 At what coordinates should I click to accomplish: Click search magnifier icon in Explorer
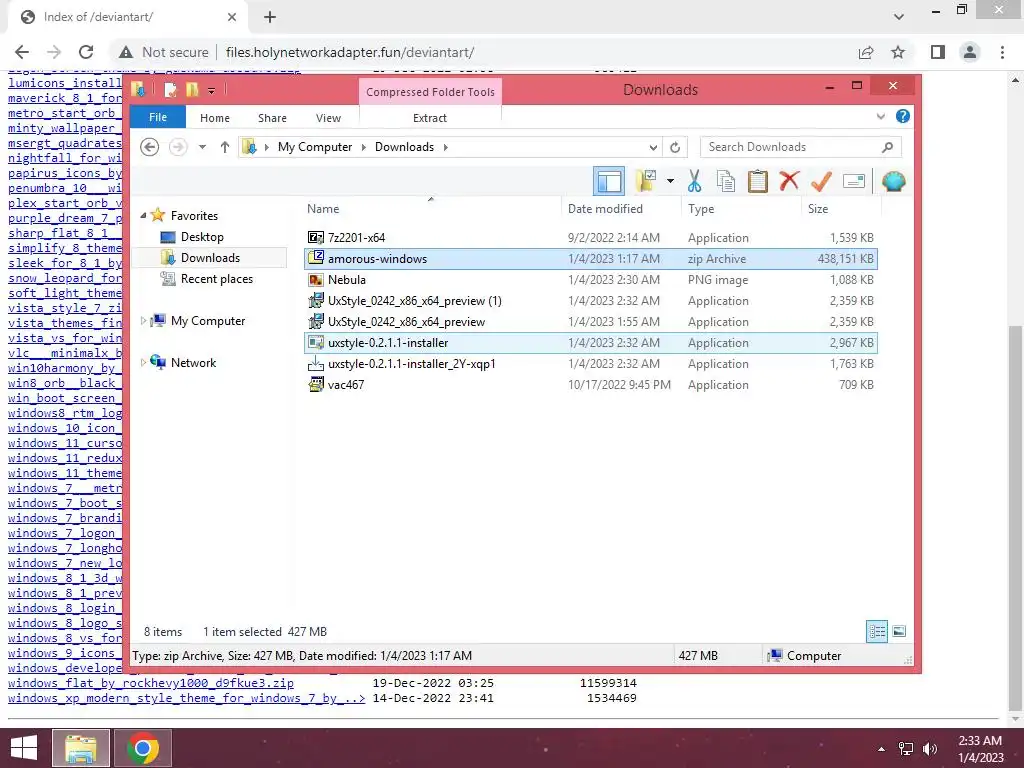[887, 147]
